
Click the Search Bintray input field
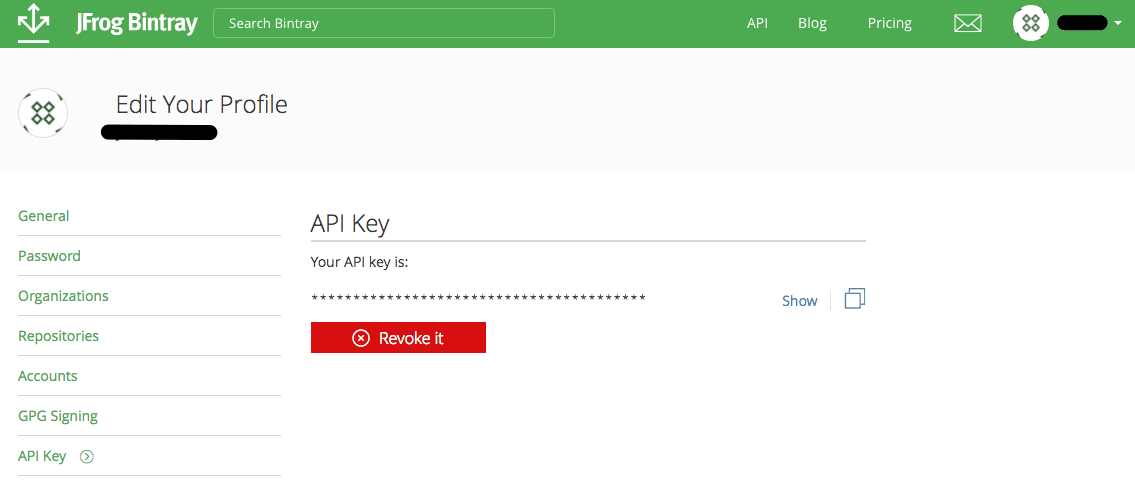384,23
